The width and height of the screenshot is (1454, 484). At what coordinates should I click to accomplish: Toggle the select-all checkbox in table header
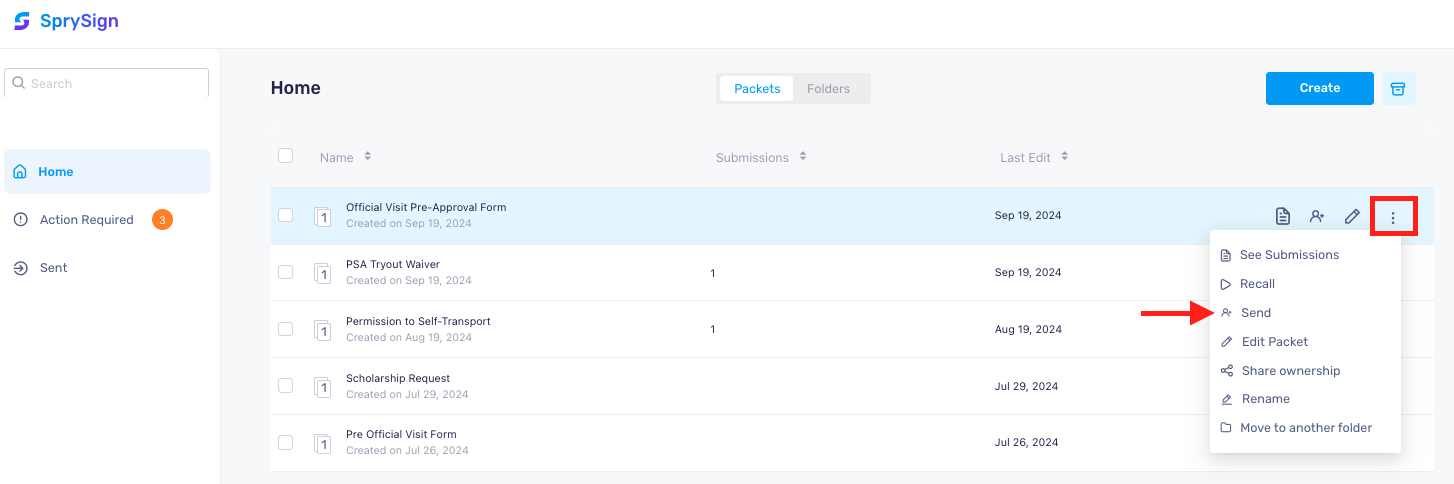[286, 156]
